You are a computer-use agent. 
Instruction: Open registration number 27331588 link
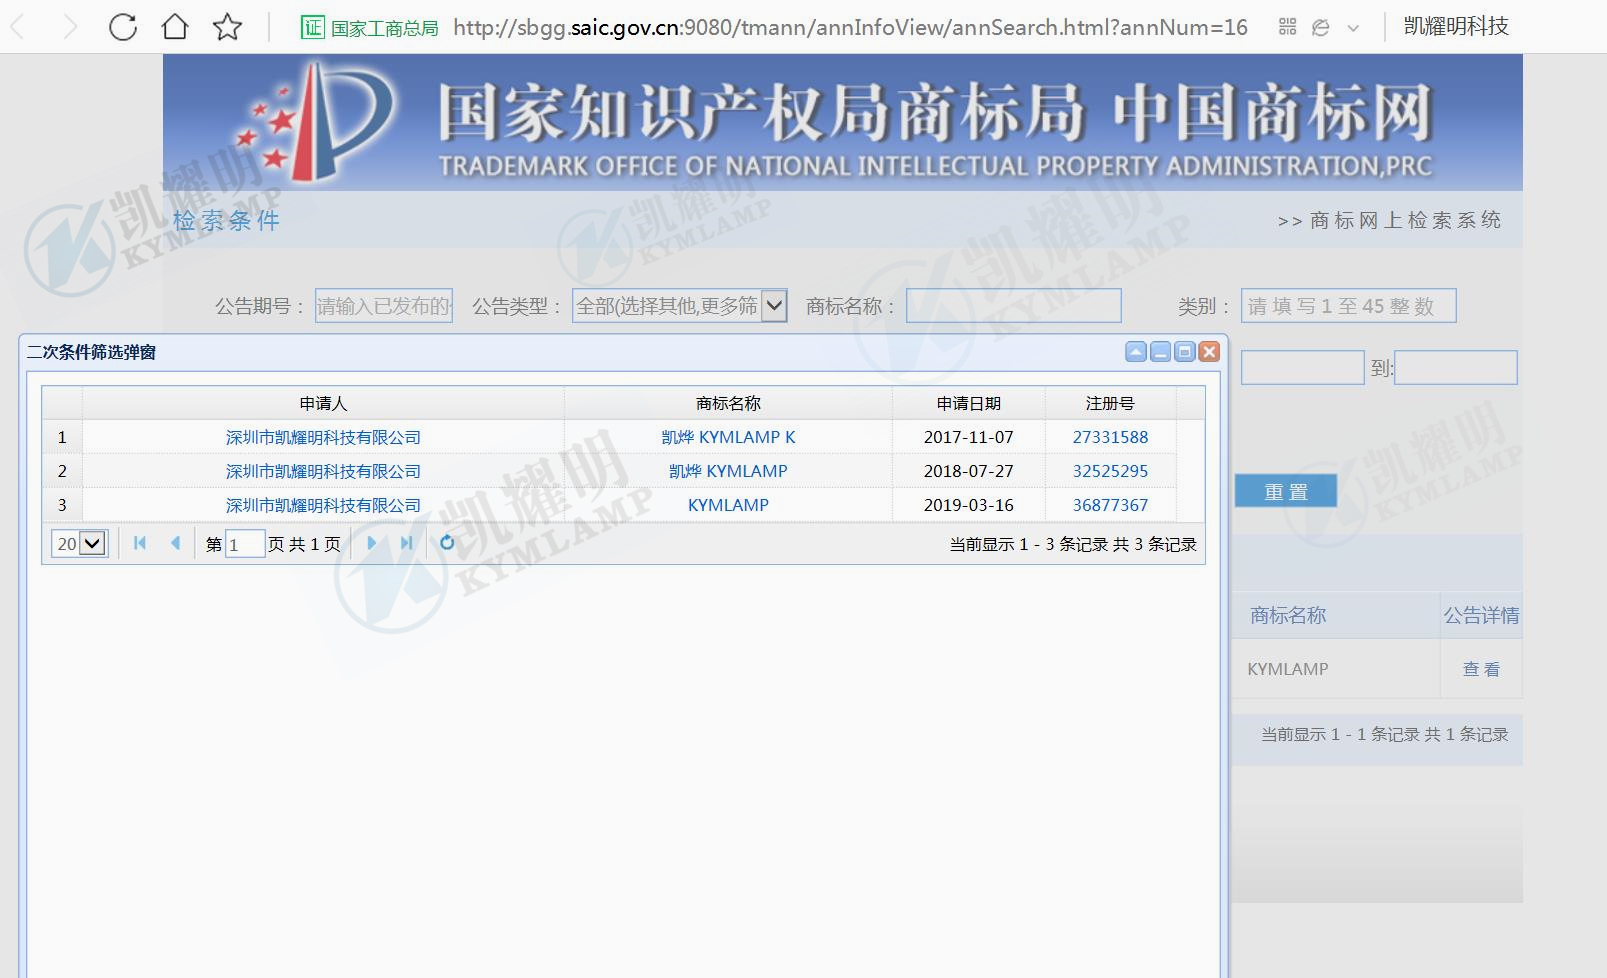[x=1110, y=437]
